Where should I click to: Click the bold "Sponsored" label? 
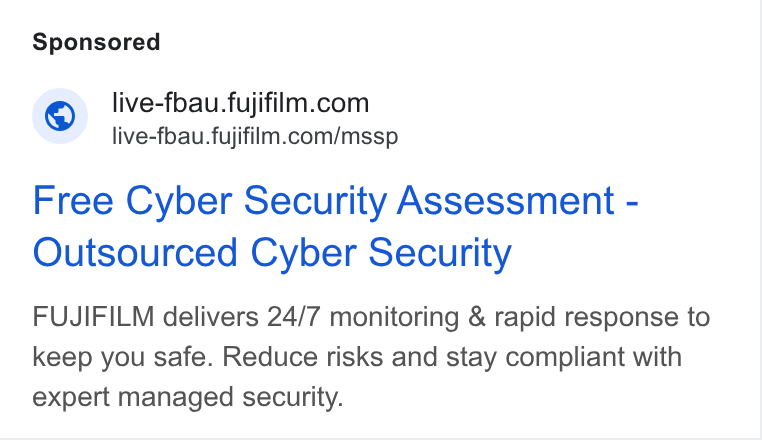pos(96,42)
